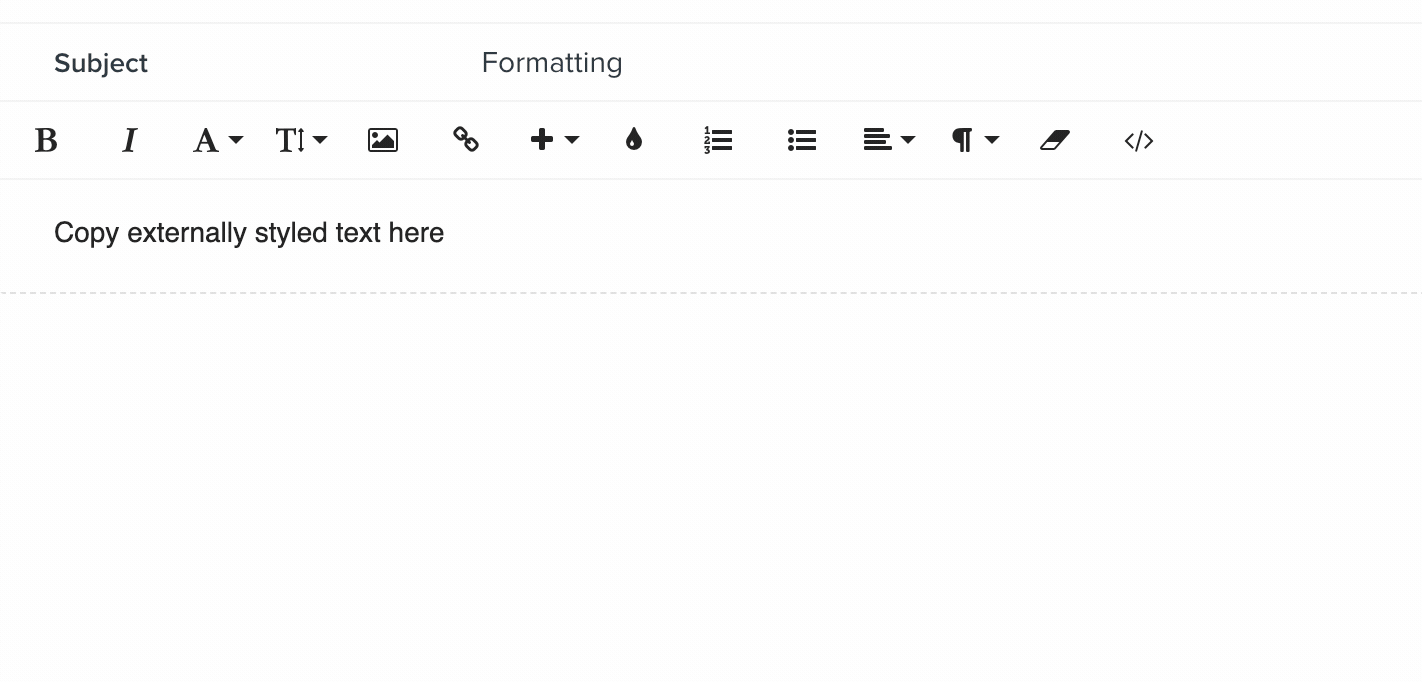Expand the caret beside the pilcrow icon
Viewport: 1422px width, 682px height.
[x=992, y=140]
